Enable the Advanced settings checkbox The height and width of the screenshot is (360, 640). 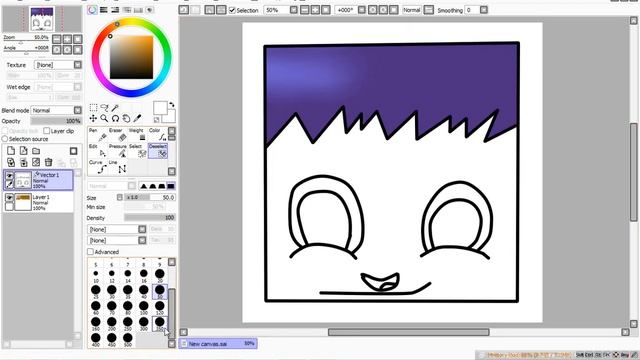91,252
